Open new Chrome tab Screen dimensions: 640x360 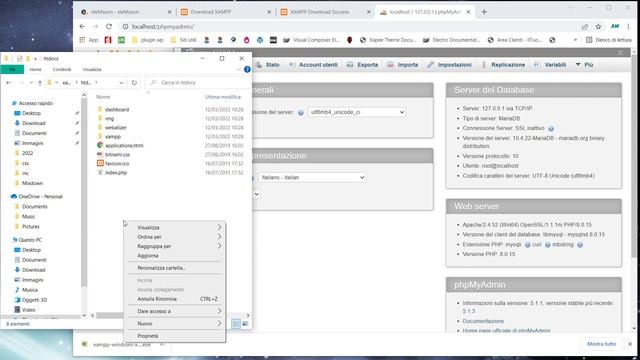click(x=484, y=12)
